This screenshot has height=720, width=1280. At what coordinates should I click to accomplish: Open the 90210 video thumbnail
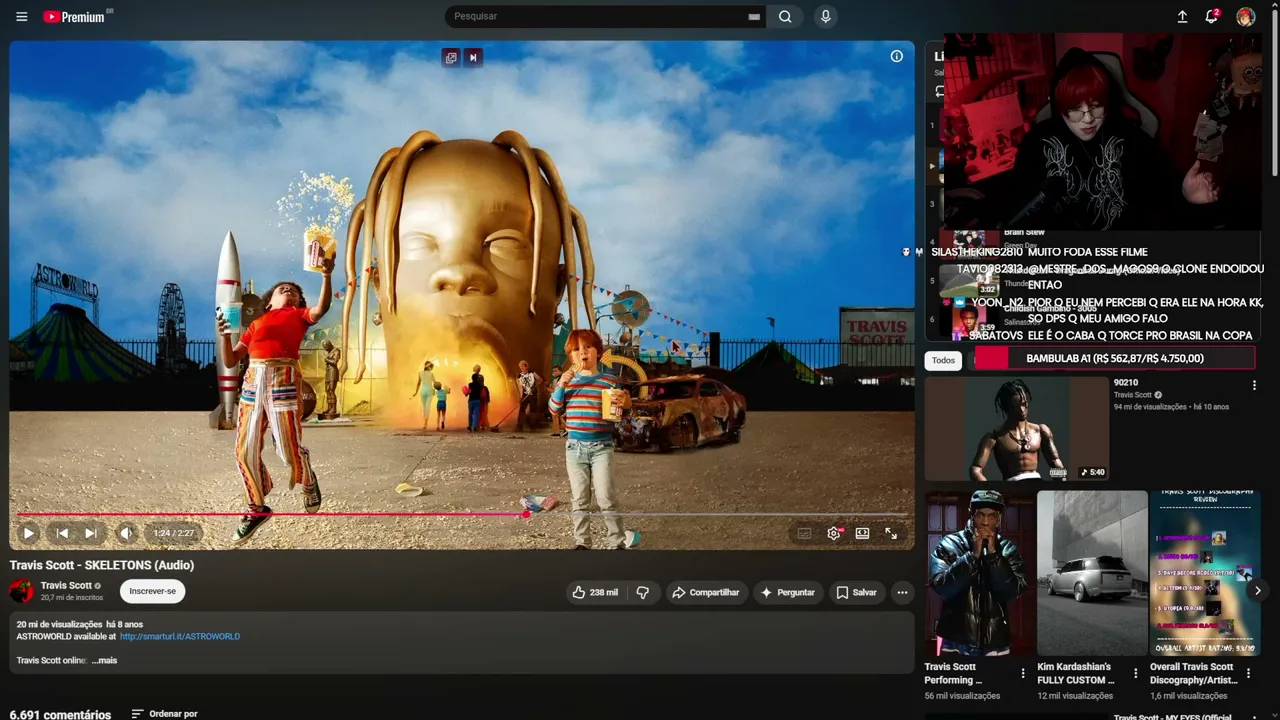point(1016,428)
